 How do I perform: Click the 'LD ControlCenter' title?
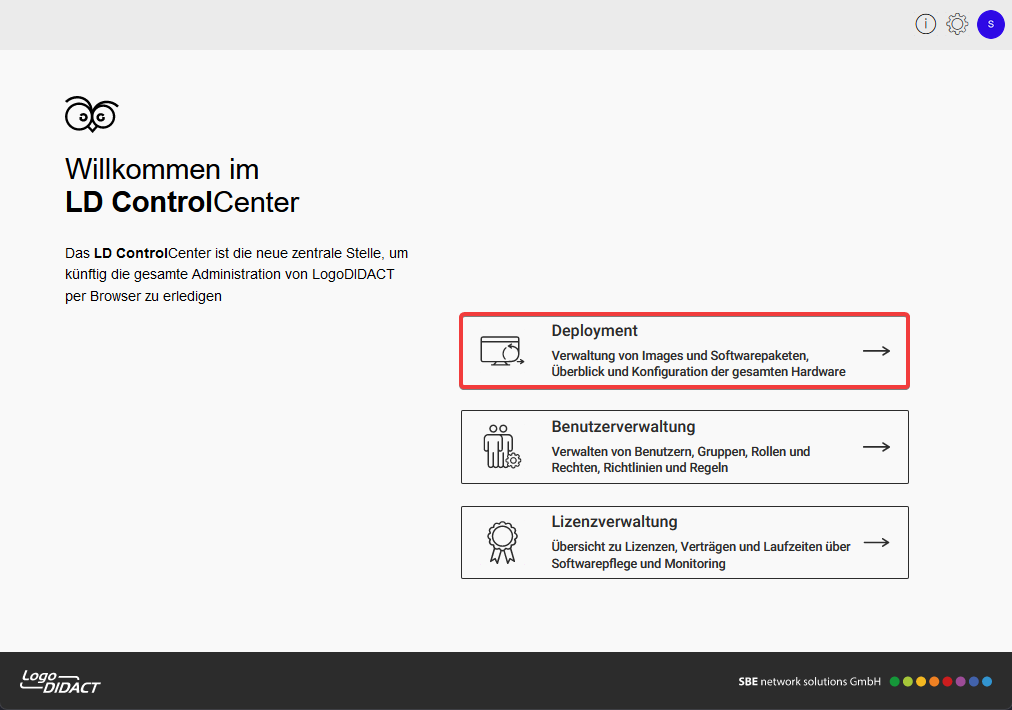coord(182,202)
